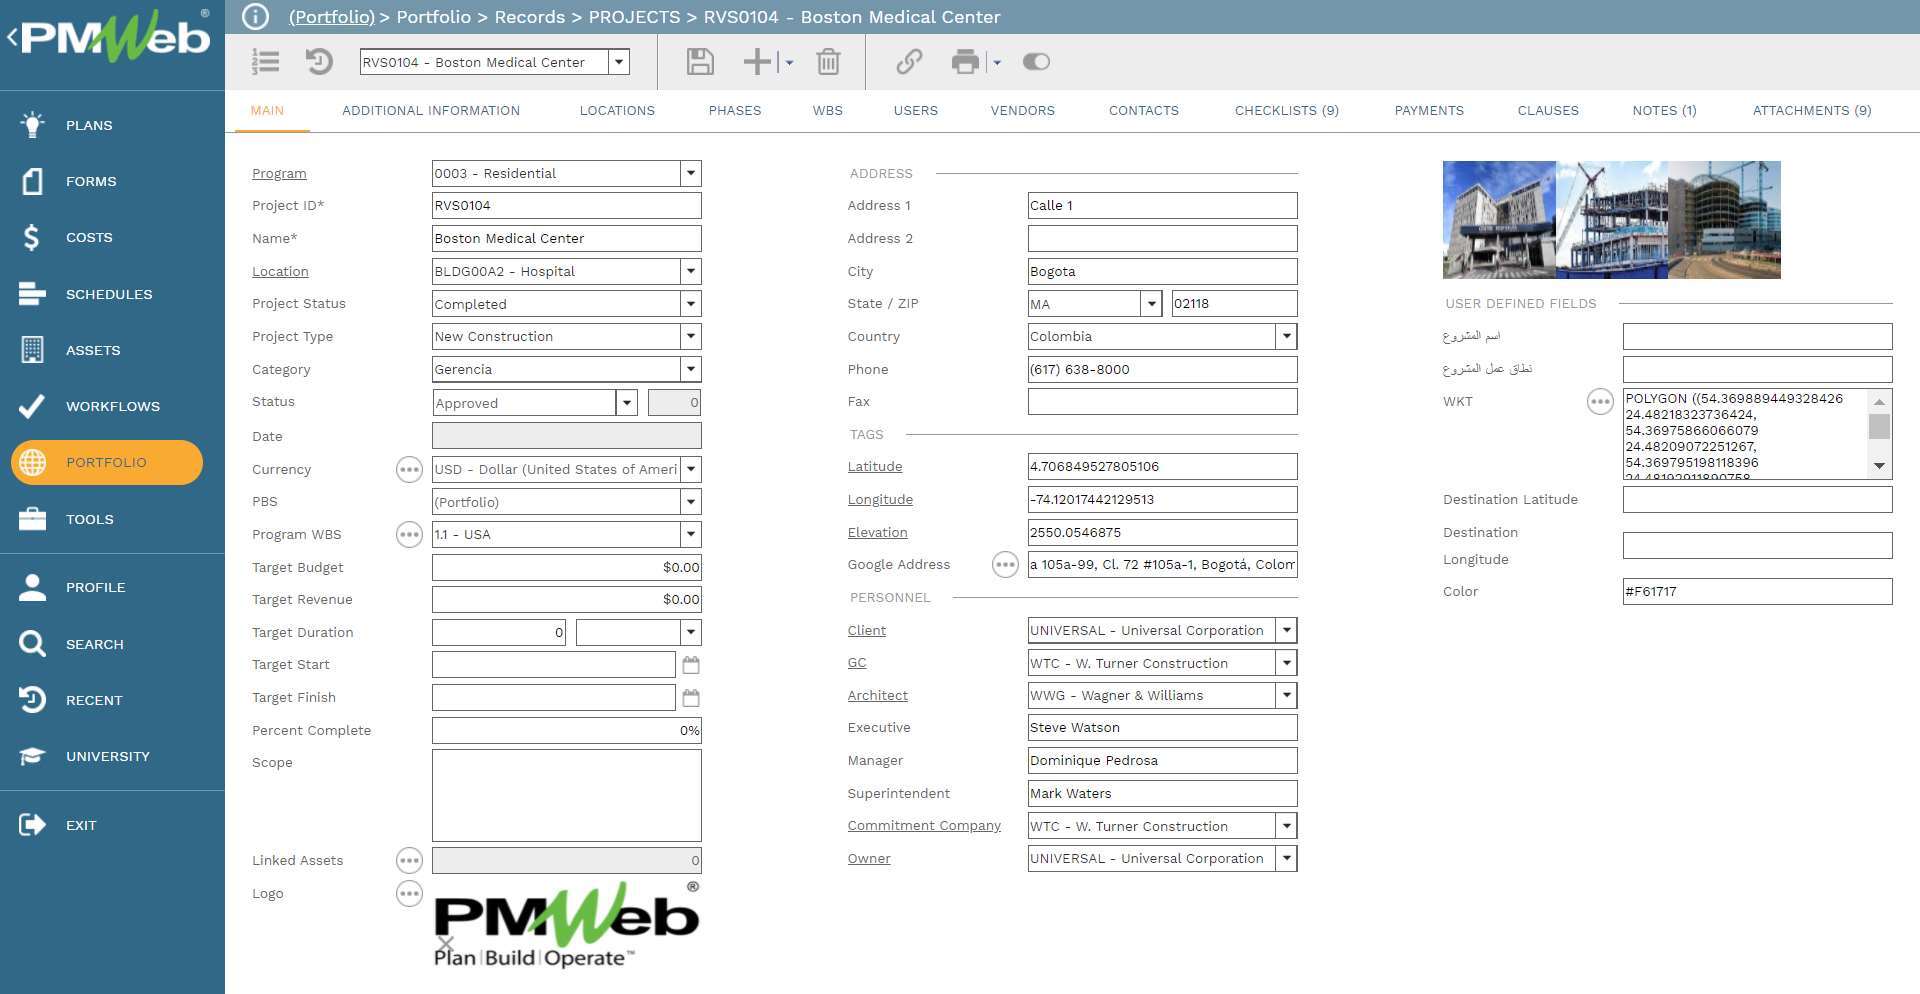Open the record selector dropdown in toolbar
Image resolution: width=1920 pixels, height=994 pixels.
(x=619, y=62)
